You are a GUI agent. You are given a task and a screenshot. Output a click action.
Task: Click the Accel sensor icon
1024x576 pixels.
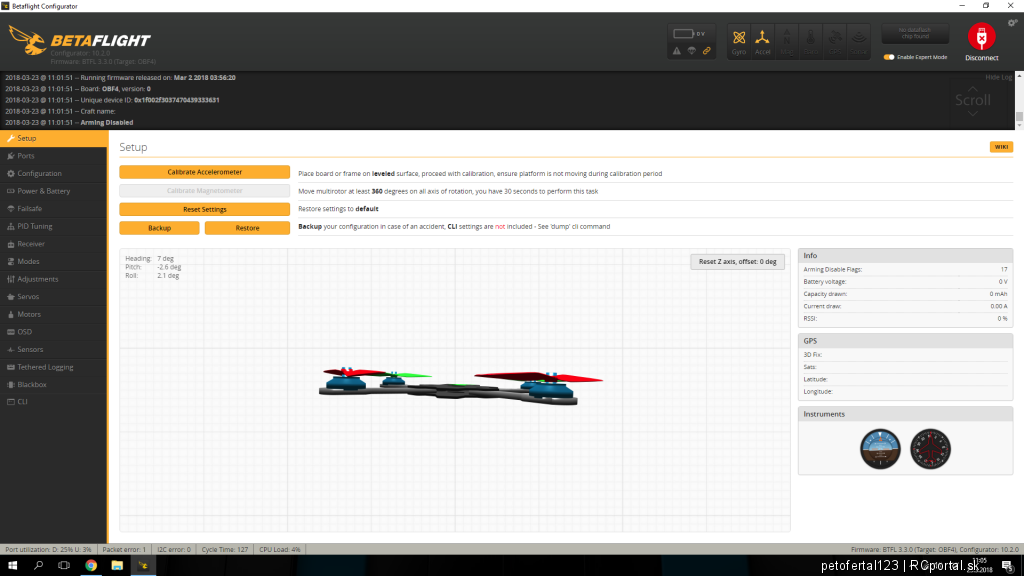point(762,42)
